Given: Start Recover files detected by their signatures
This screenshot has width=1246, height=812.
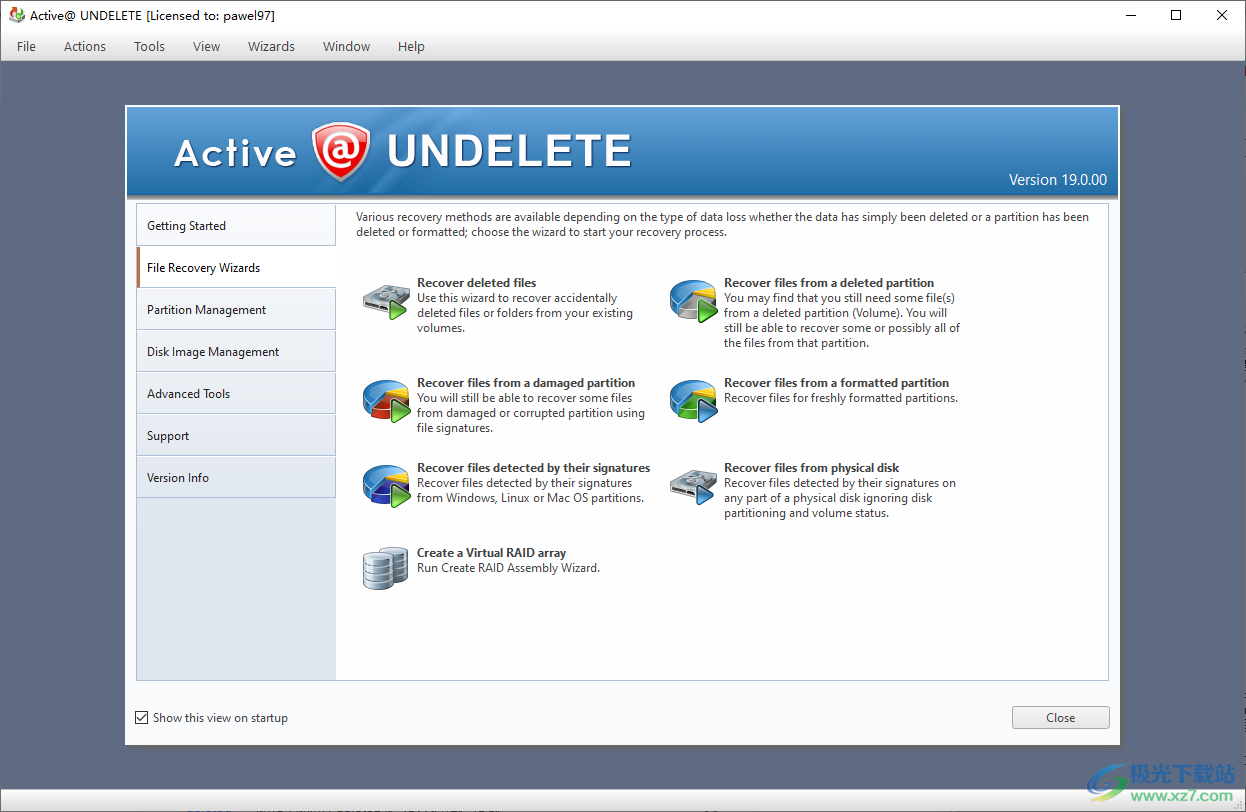Looking at the screenshot, I should [x=533, y=468].
